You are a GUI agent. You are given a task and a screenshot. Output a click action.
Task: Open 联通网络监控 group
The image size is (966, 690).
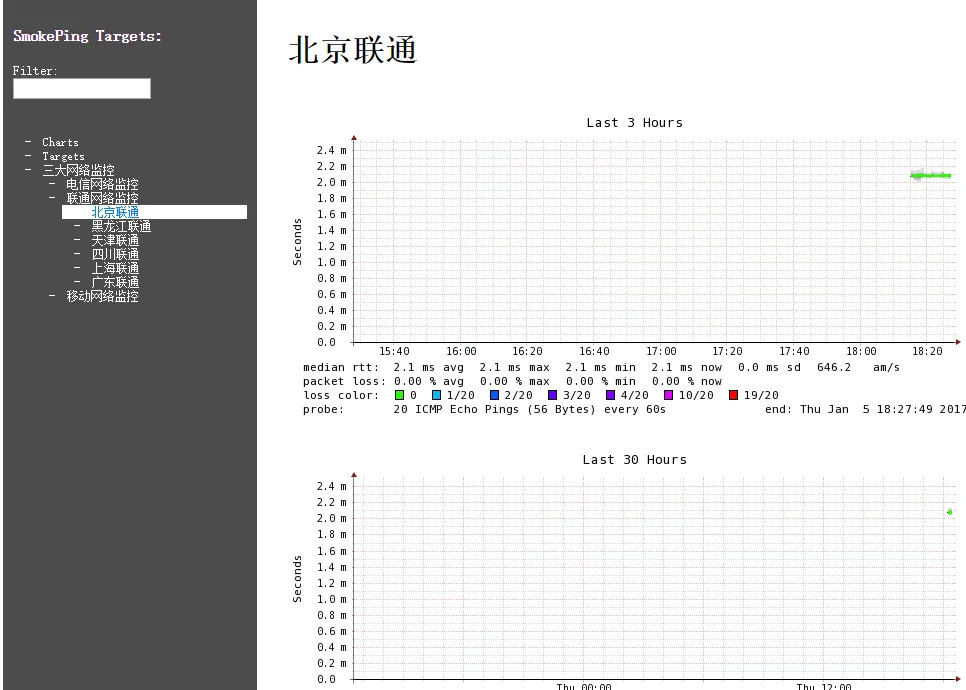click(x=102, y=198)
